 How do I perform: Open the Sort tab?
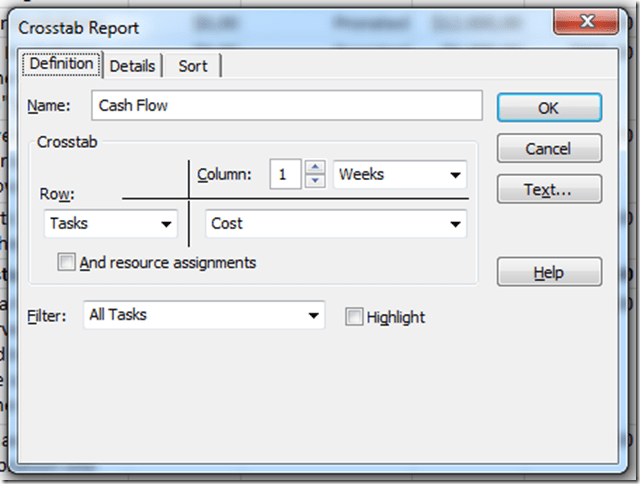(x=193, y=66)
